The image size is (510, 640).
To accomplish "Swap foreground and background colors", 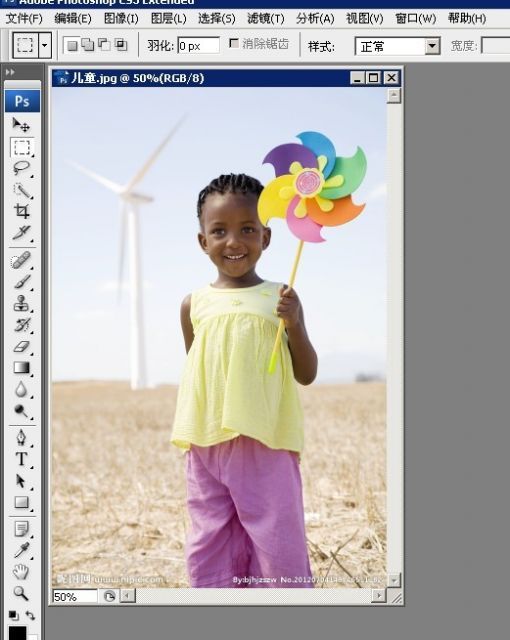I will tap(31, 615).
